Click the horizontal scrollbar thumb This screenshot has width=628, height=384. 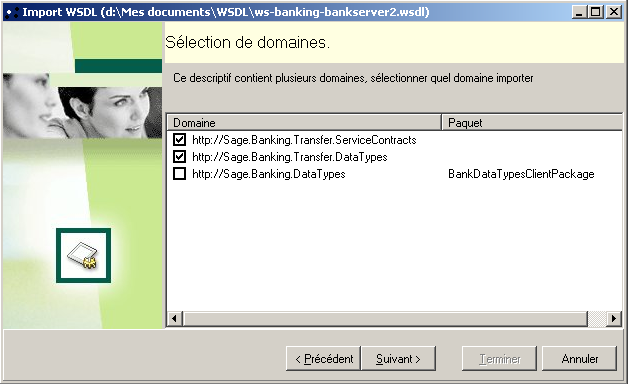click(385, 319)
